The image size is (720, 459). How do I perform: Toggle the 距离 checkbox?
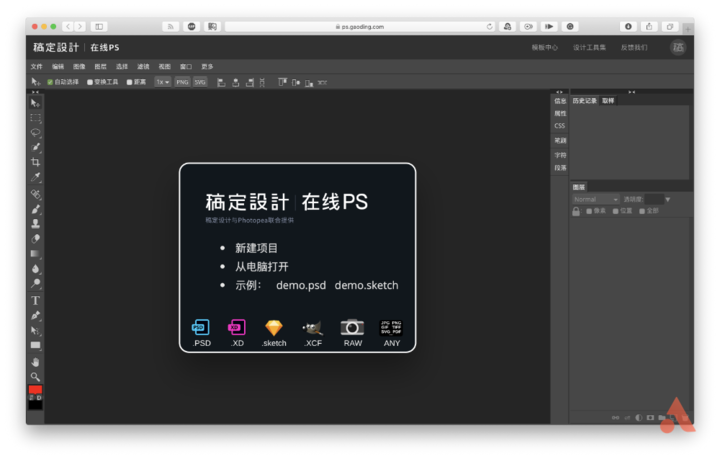pyautogui.click(x=129, y=82)
